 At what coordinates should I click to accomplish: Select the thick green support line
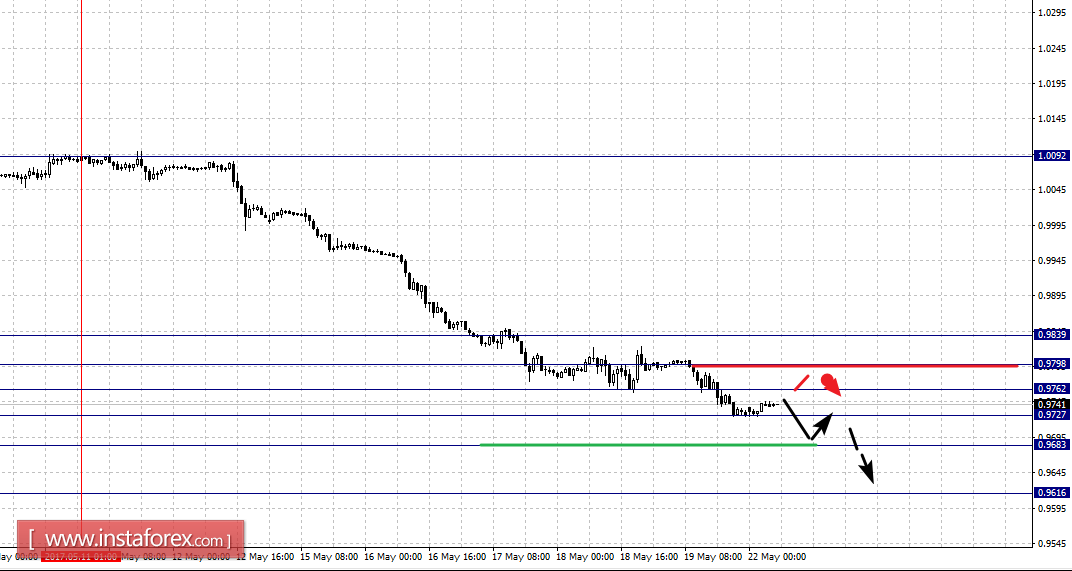pos(648,444)
